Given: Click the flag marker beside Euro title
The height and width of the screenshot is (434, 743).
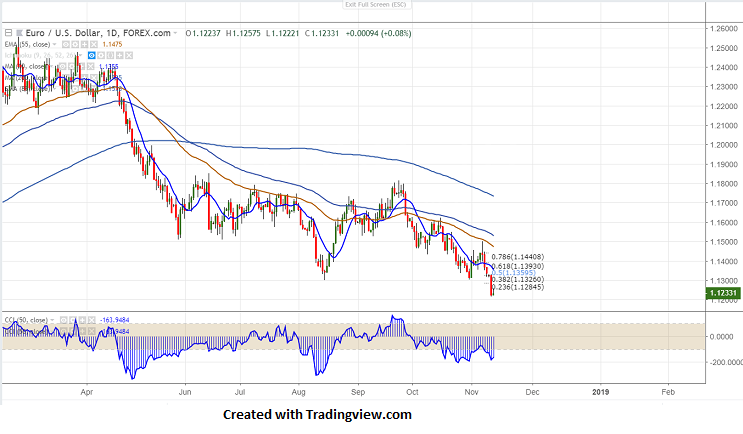Looking at the screenshot, I should coord(19,33).
